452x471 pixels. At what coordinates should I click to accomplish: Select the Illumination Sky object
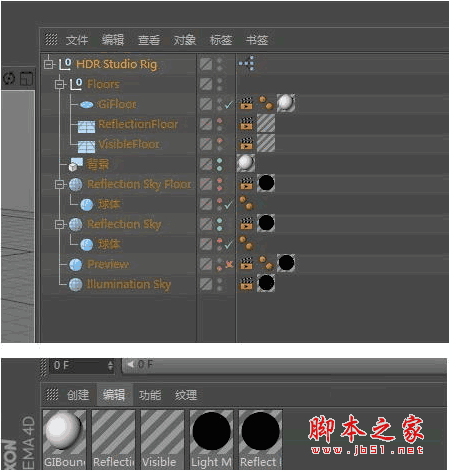pos(129,284)
